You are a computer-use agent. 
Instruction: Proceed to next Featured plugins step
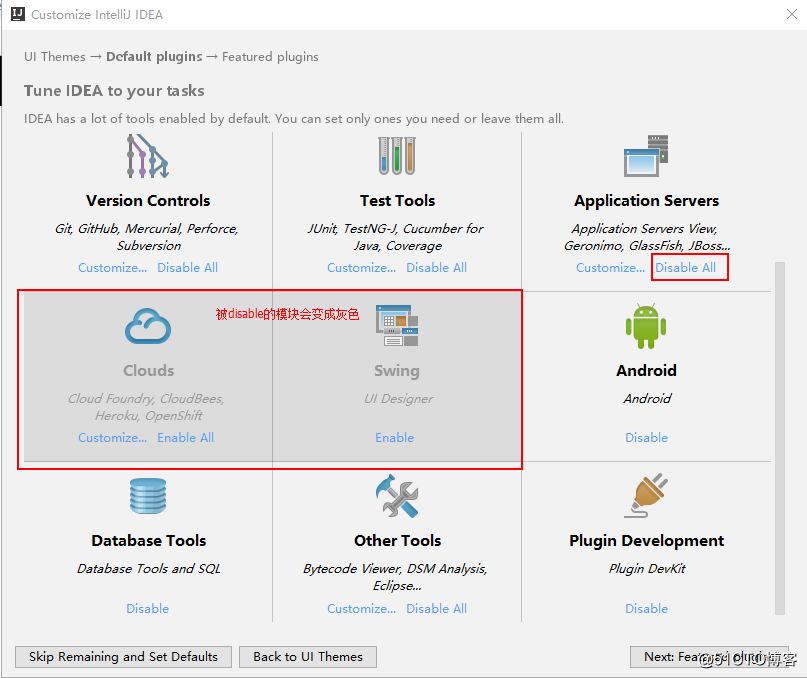(709, 657)
